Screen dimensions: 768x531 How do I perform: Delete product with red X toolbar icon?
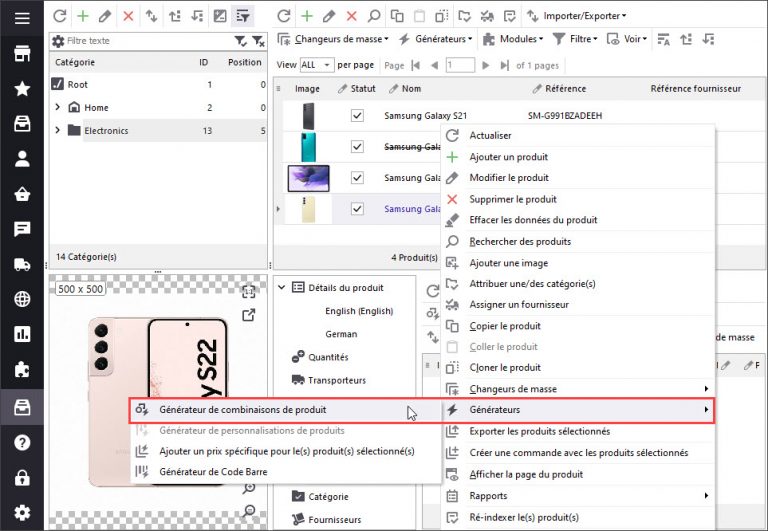(x=352, y=16)
